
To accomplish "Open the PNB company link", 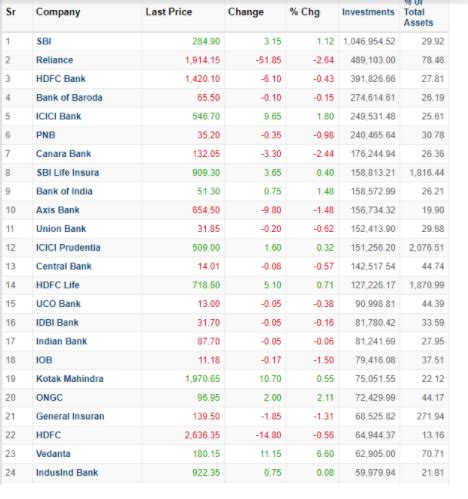I will pos(45,135).
